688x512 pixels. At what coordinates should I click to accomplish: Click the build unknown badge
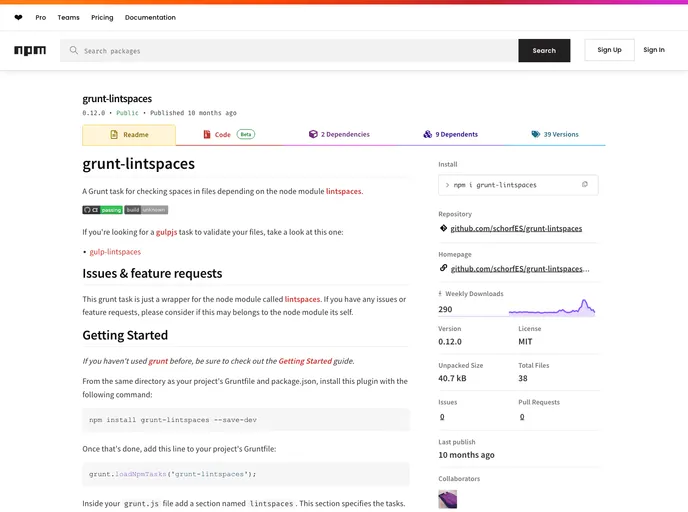[x=146, y=210]
